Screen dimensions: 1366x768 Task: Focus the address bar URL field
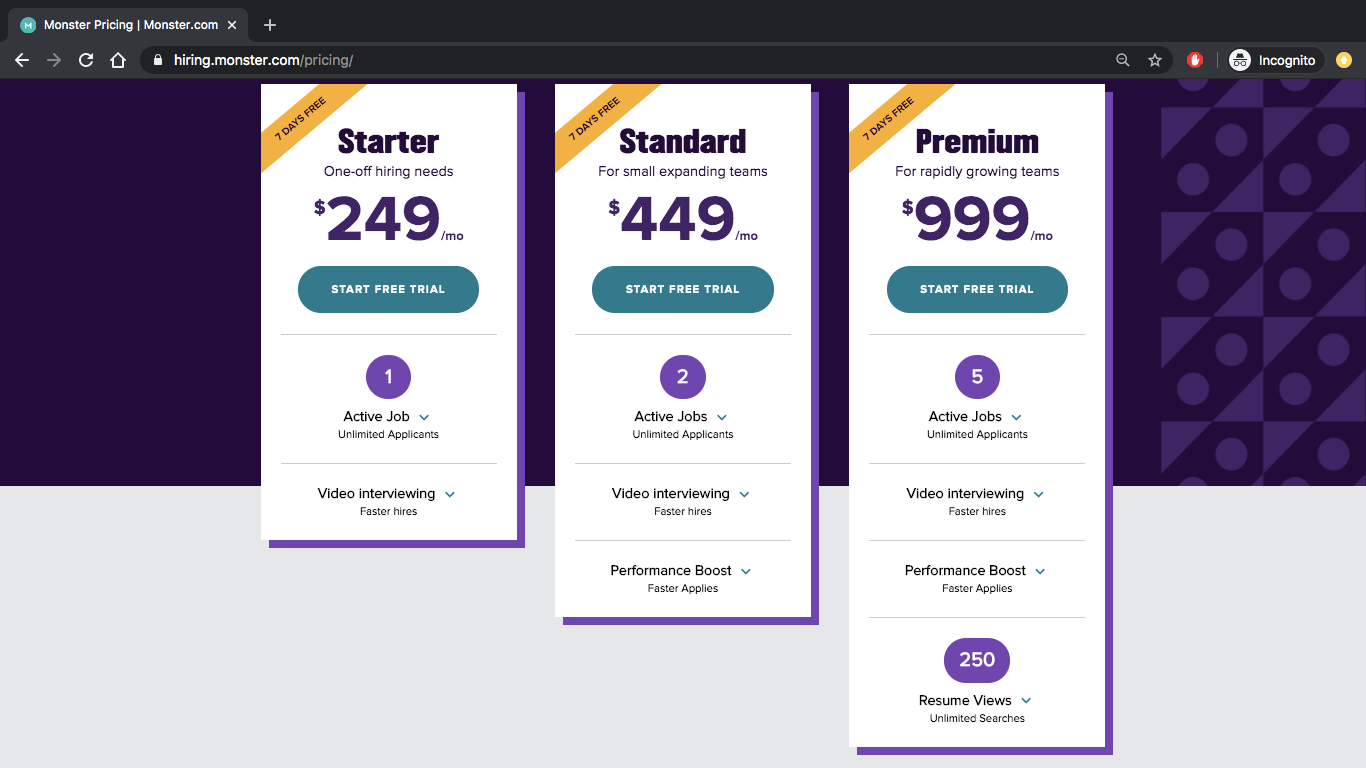tap(630, 60)
